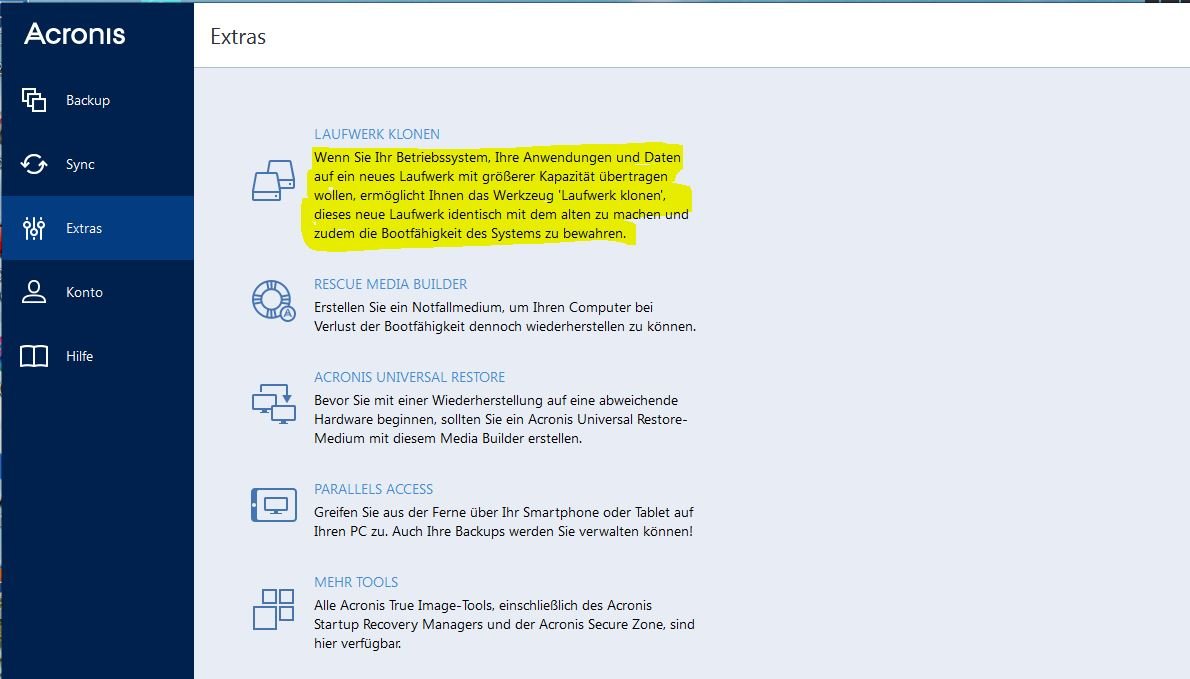Switch to the Sync section
Screen dimensions: 1190x679
click(x=97, y=164)
